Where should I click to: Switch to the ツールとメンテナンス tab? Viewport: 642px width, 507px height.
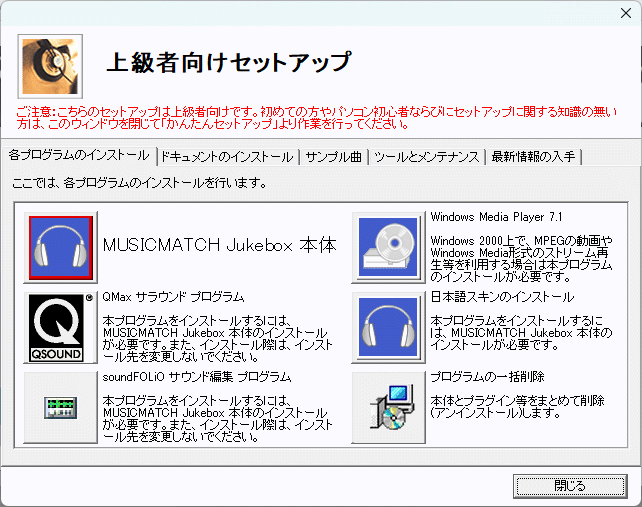click(427, 157)
